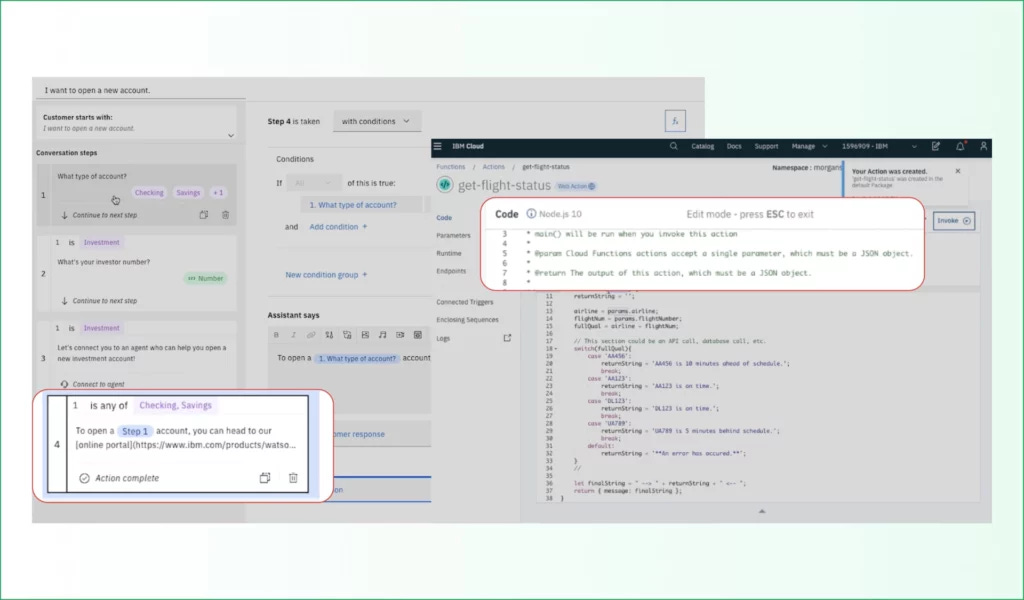
Task: Apply bold in Assistant says toolbar
Action: [276, 335]
